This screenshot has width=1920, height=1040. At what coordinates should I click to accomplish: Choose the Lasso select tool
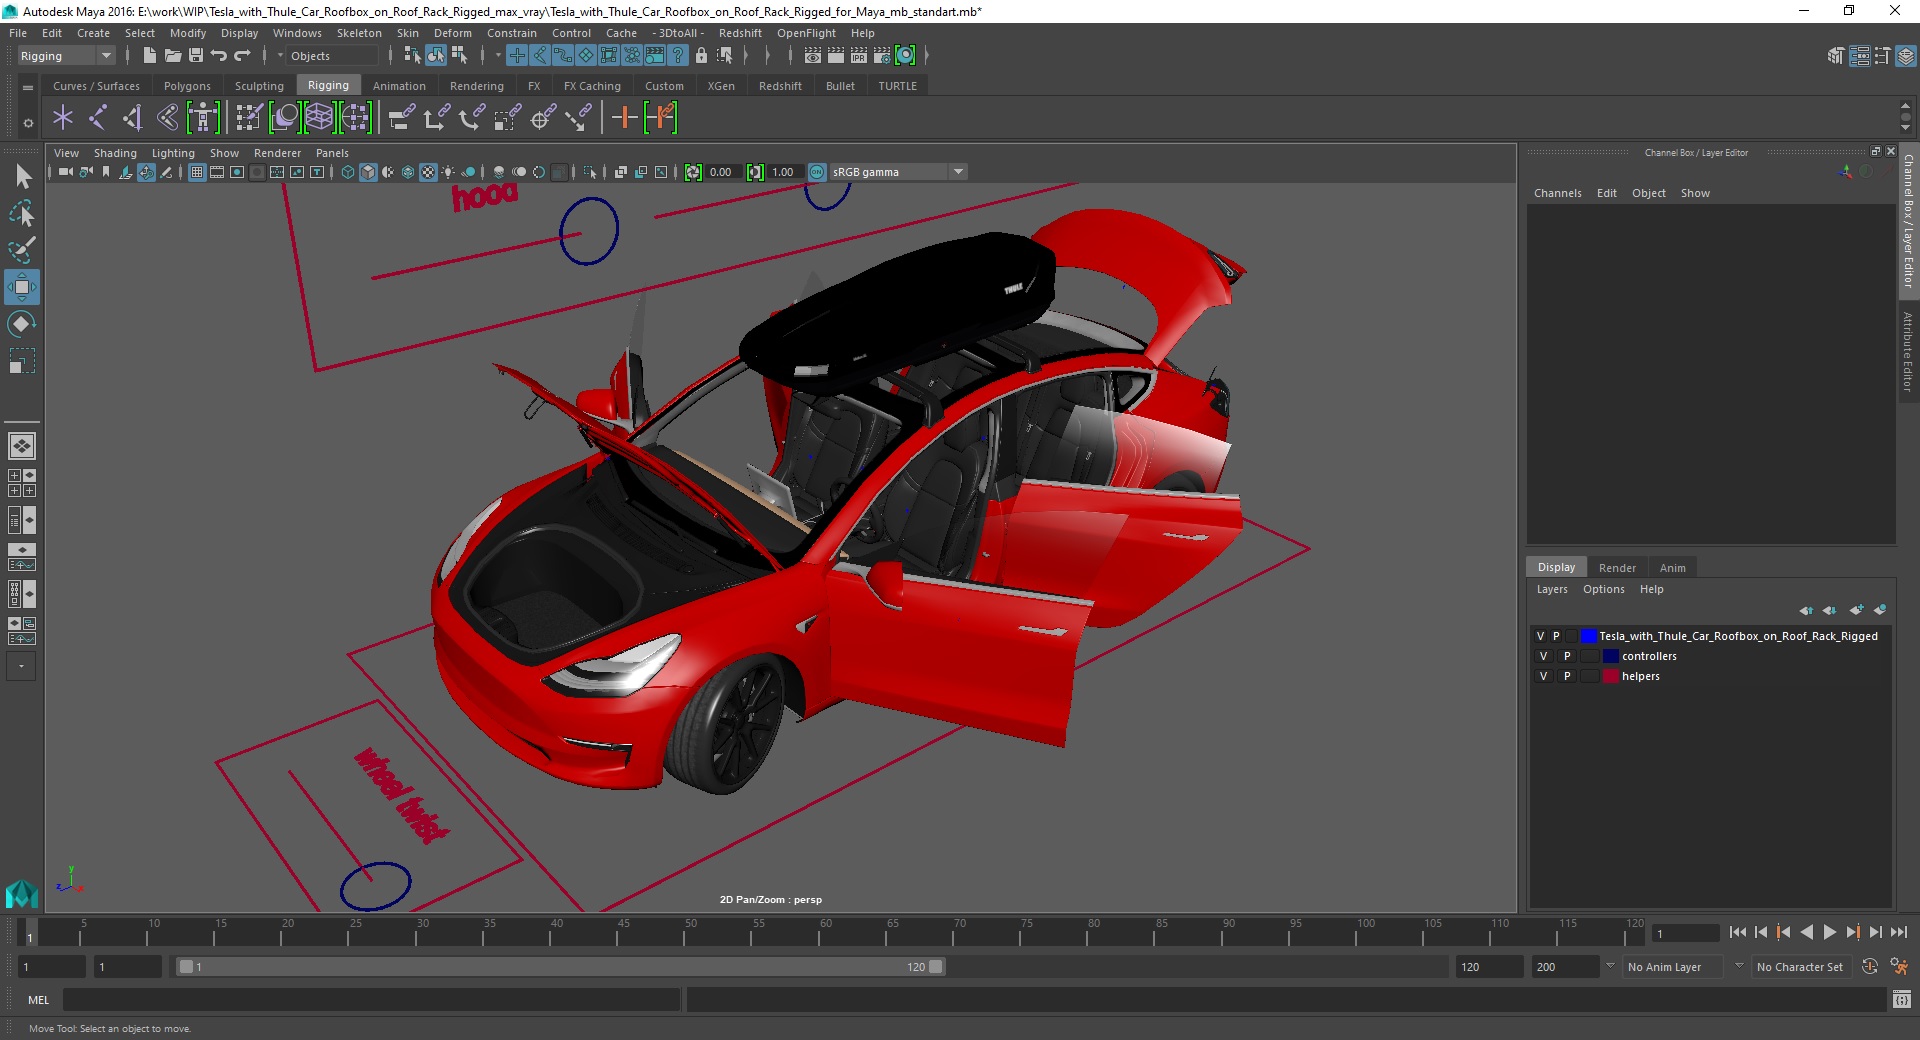(x=22, y=214)
